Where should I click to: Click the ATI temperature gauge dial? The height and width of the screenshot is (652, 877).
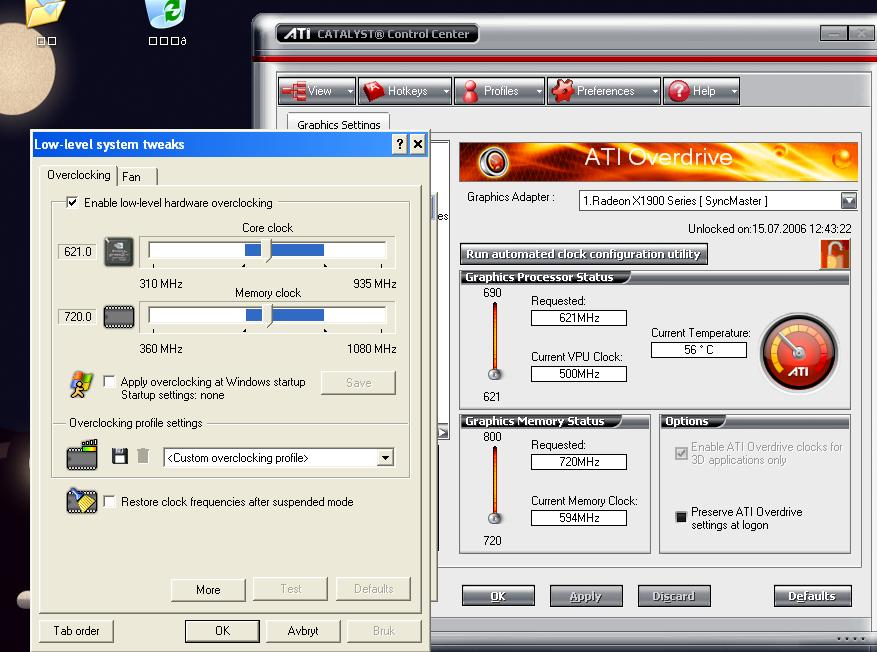click(x=799, y=352)
